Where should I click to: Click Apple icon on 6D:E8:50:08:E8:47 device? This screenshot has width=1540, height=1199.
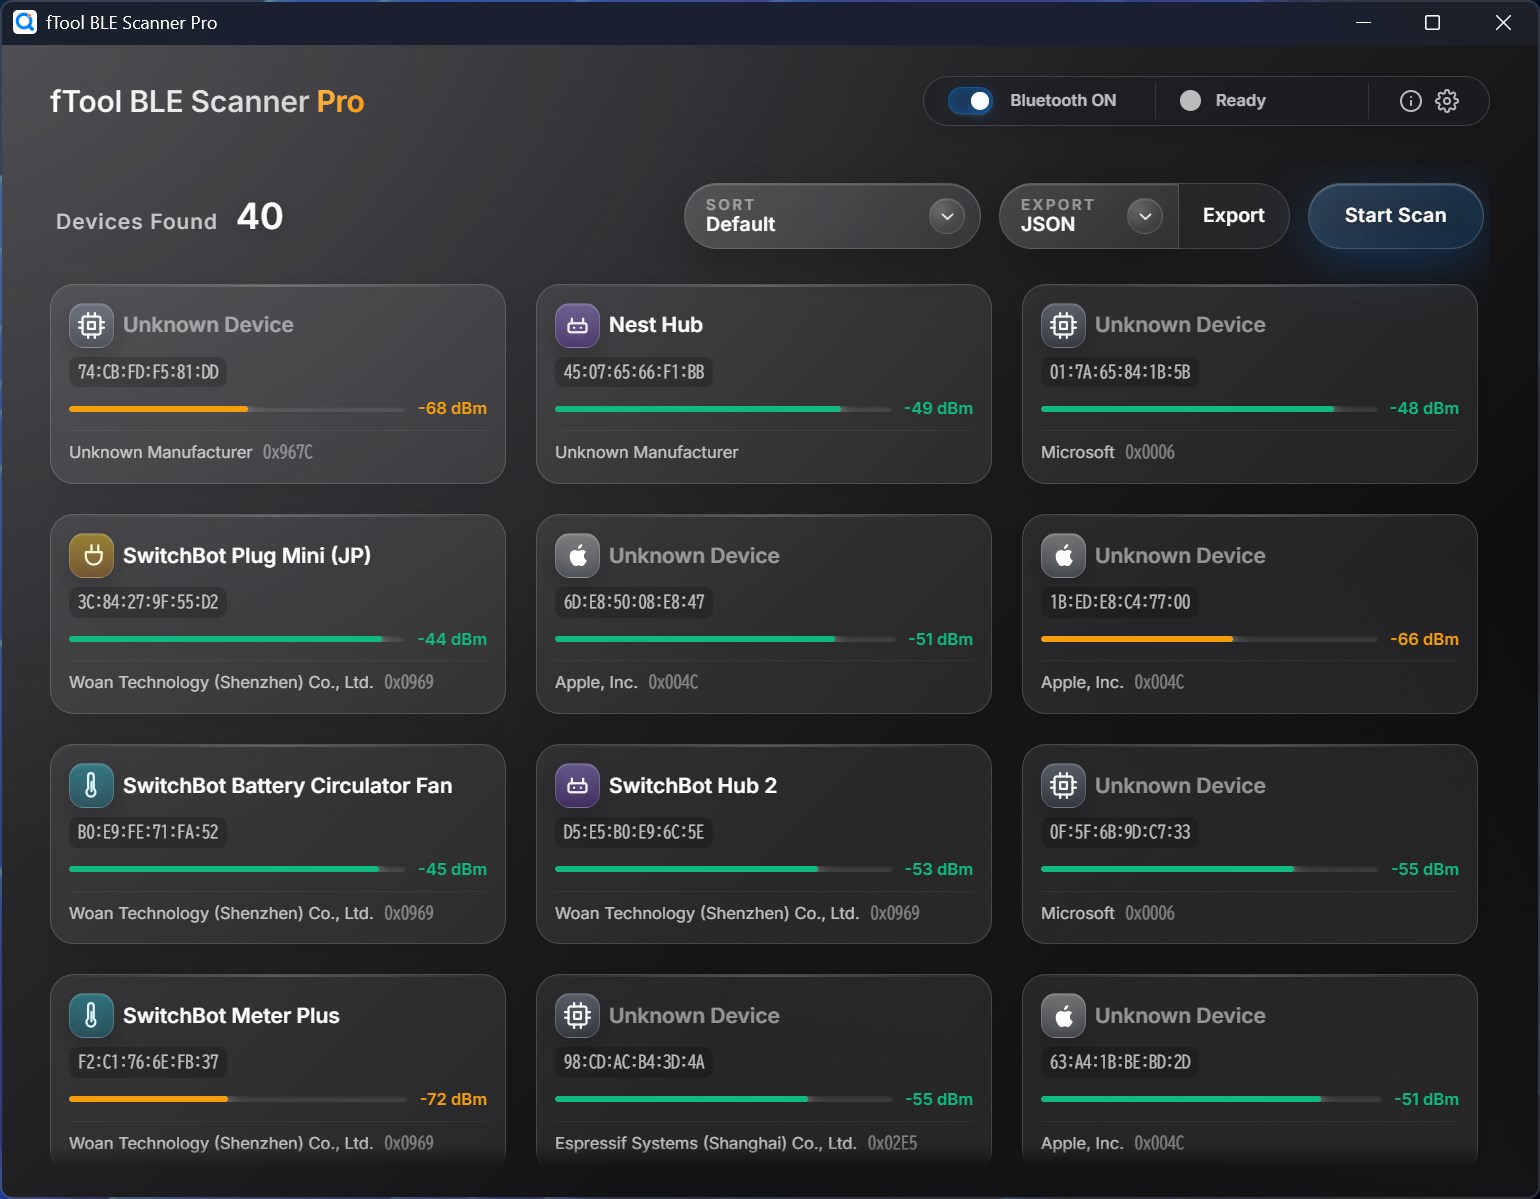(x=577, y=555)
